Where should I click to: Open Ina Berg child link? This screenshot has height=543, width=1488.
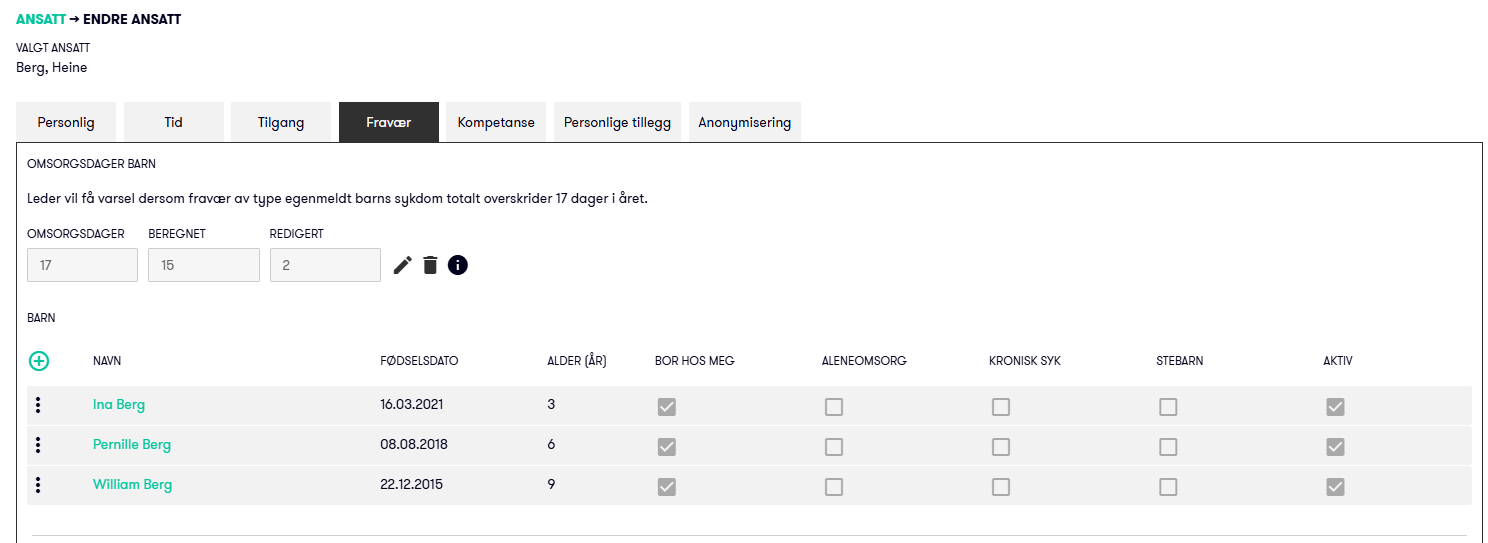coord(119,405)
